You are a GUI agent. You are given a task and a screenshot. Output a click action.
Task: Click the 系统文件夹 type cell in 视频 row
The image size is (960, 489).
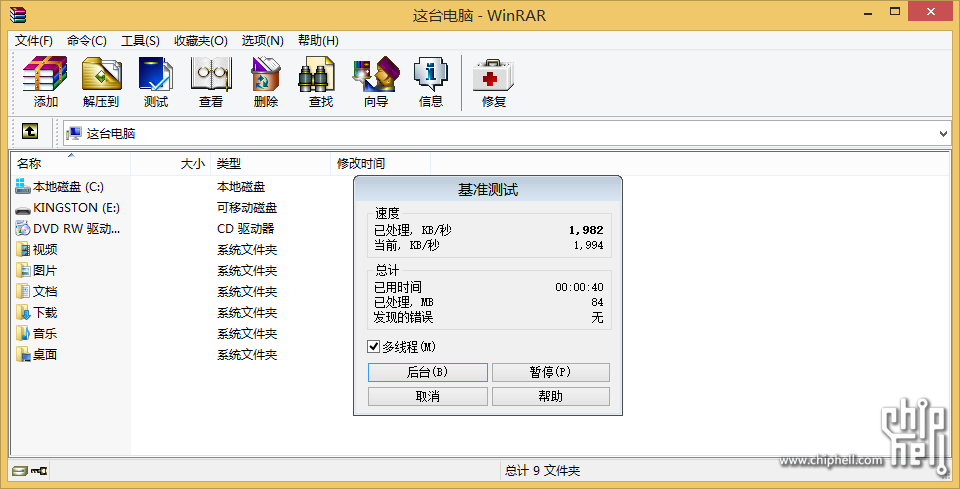[x=247, y=249]
